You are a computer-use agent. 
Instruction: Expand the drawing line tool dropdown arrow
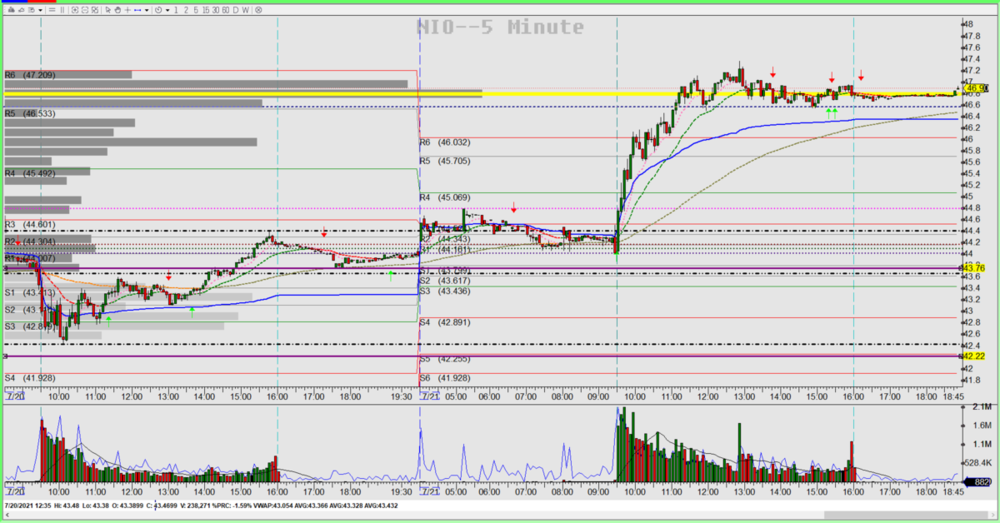pyautogui.click(x=146, y=10)
